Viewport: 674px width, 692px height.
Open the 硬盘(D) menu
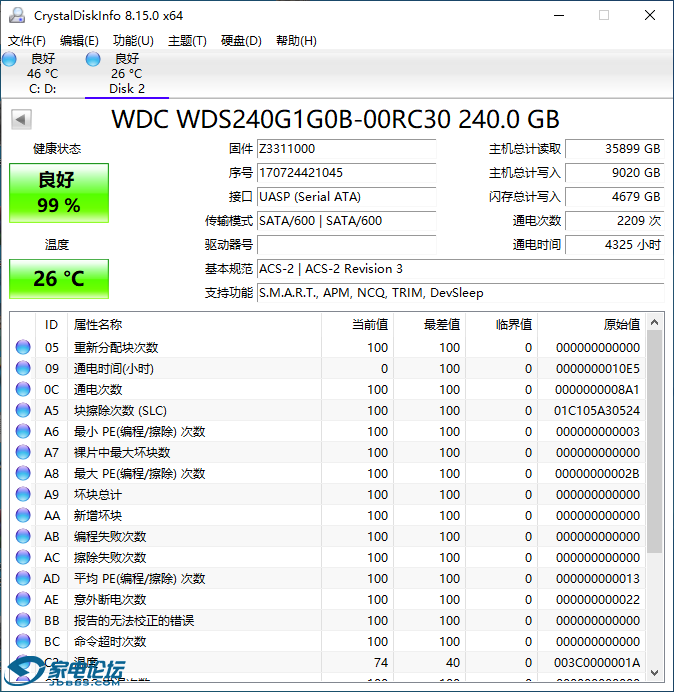click(241, 41)
